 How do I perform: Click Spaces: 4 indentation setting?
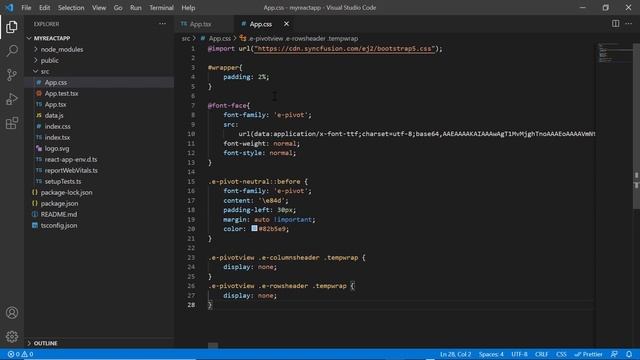(491, 354)
